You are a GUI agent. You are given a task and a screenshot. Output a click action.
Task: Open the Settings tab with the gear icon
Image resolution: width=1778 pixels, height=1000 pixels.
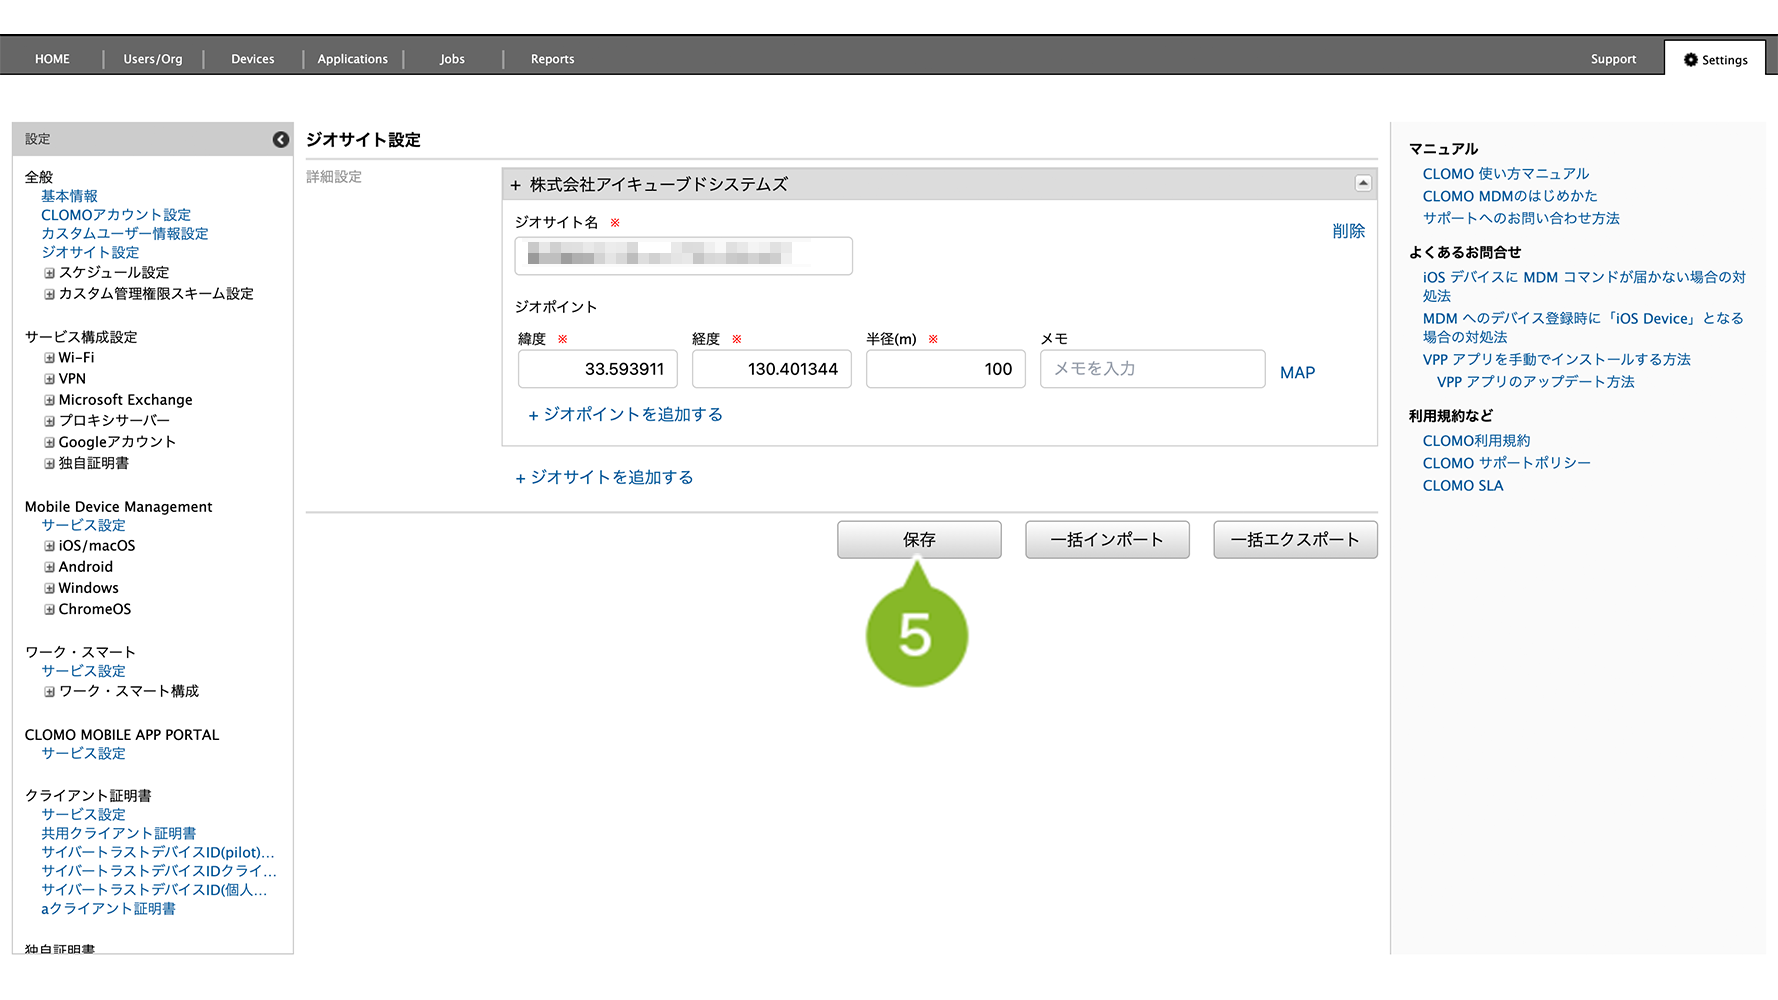1715,60
